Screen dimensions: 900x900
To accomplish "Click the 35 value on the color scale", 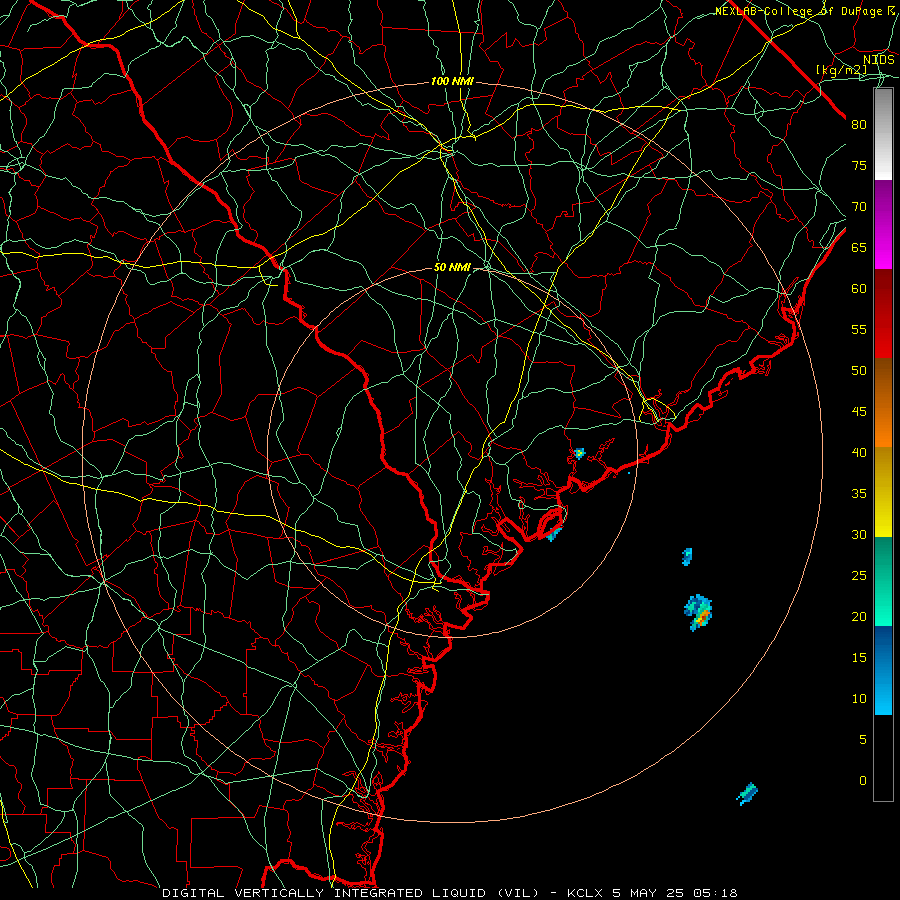I will (x=859, y=494).
